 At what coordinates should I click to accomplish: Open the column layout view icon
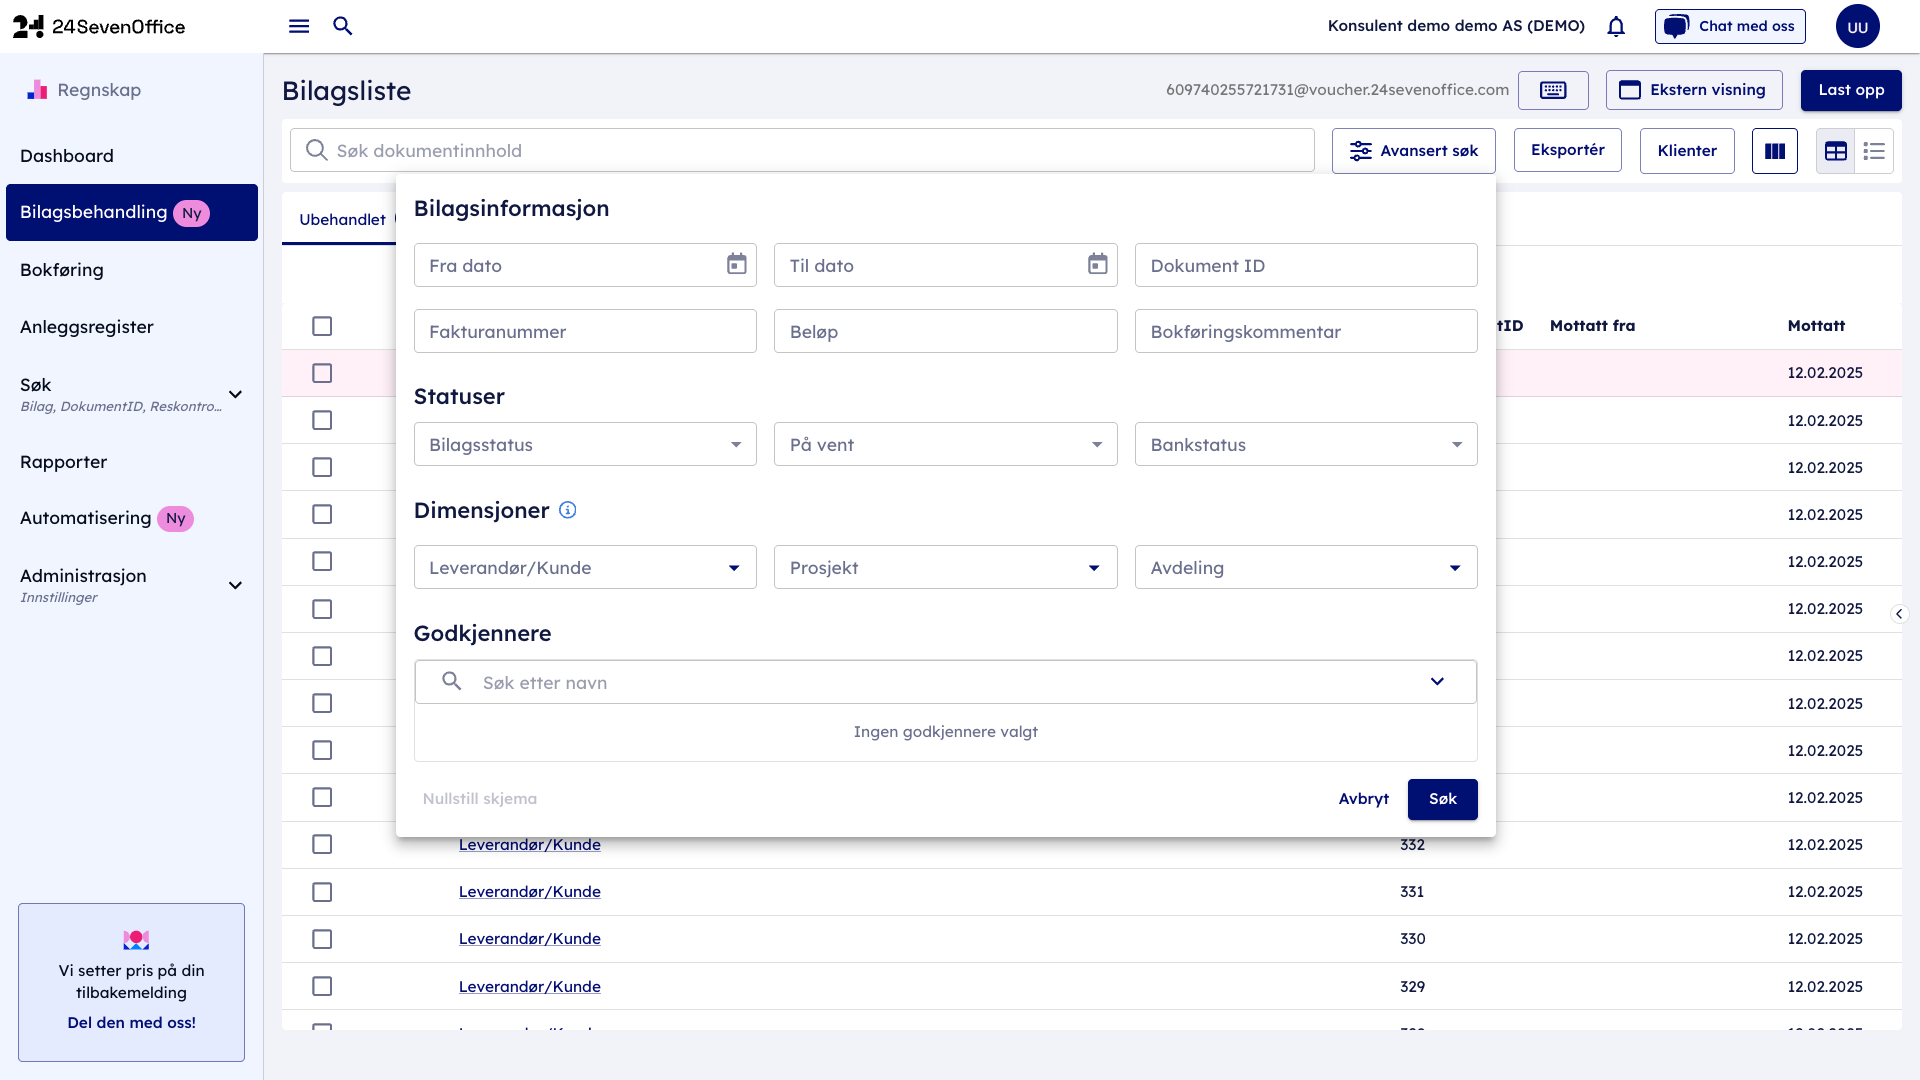coord(1775,151)
